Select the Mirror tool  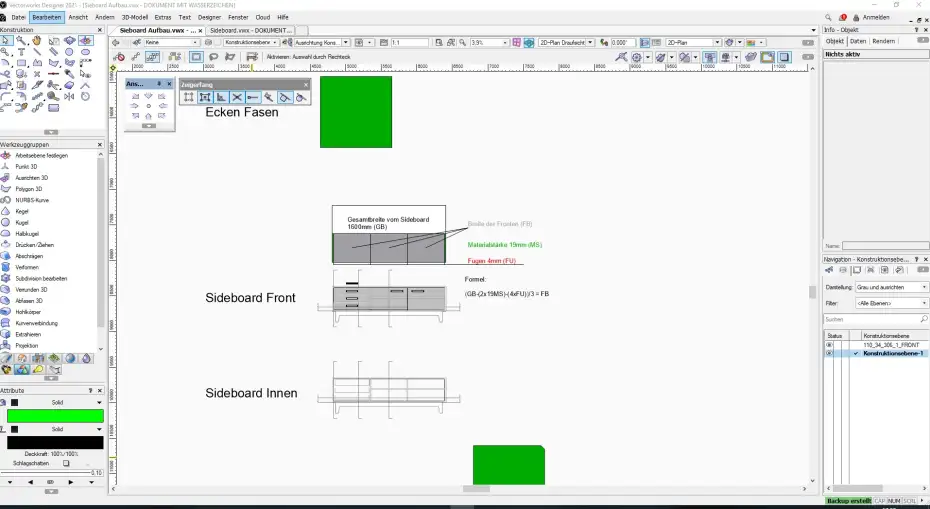pyautogui.click(x=69, y=96)
